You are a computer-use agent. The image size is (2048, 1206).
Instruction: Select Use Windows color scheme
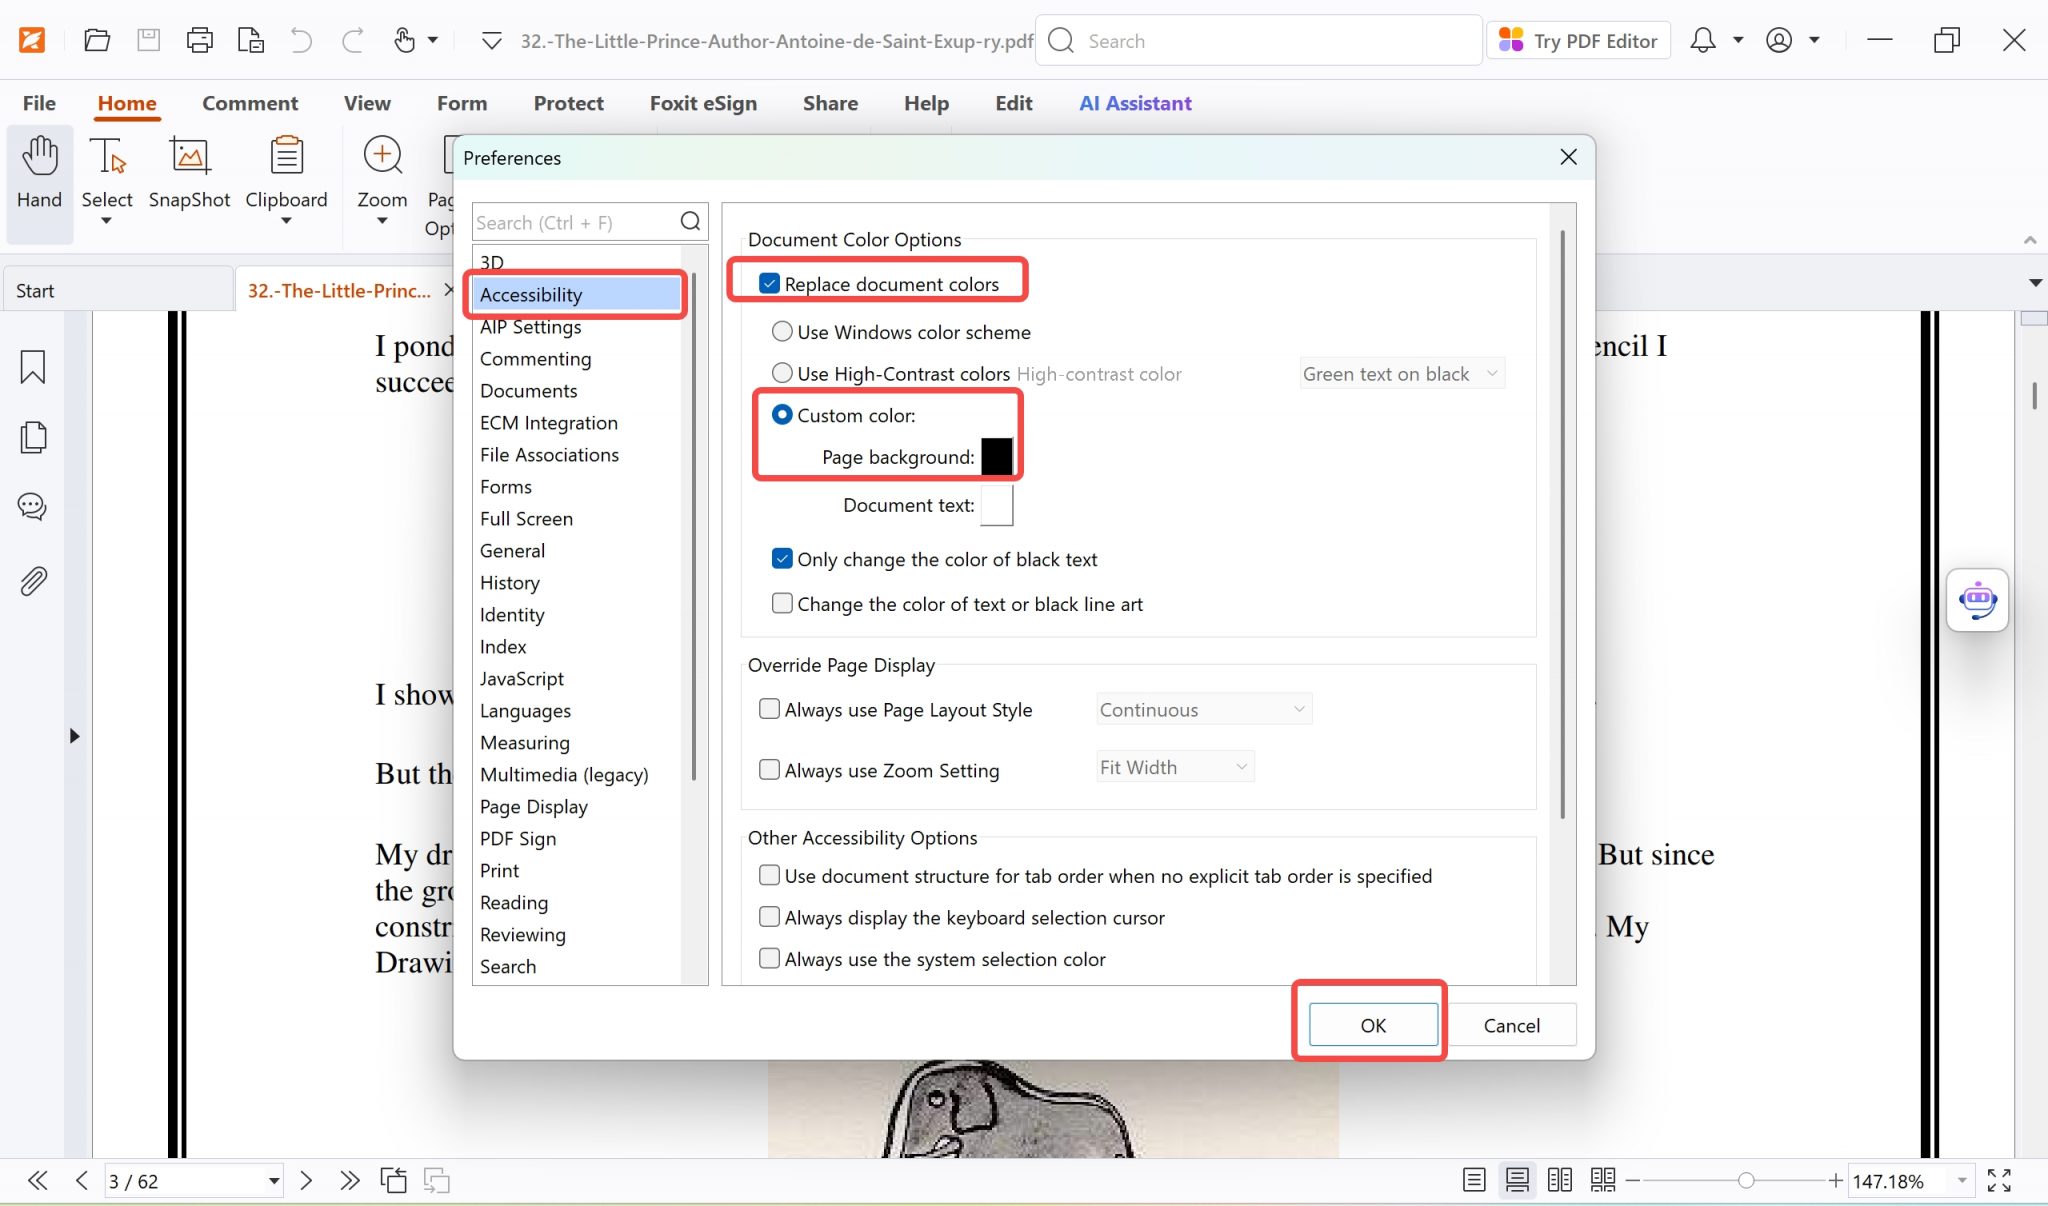(782, 332)
